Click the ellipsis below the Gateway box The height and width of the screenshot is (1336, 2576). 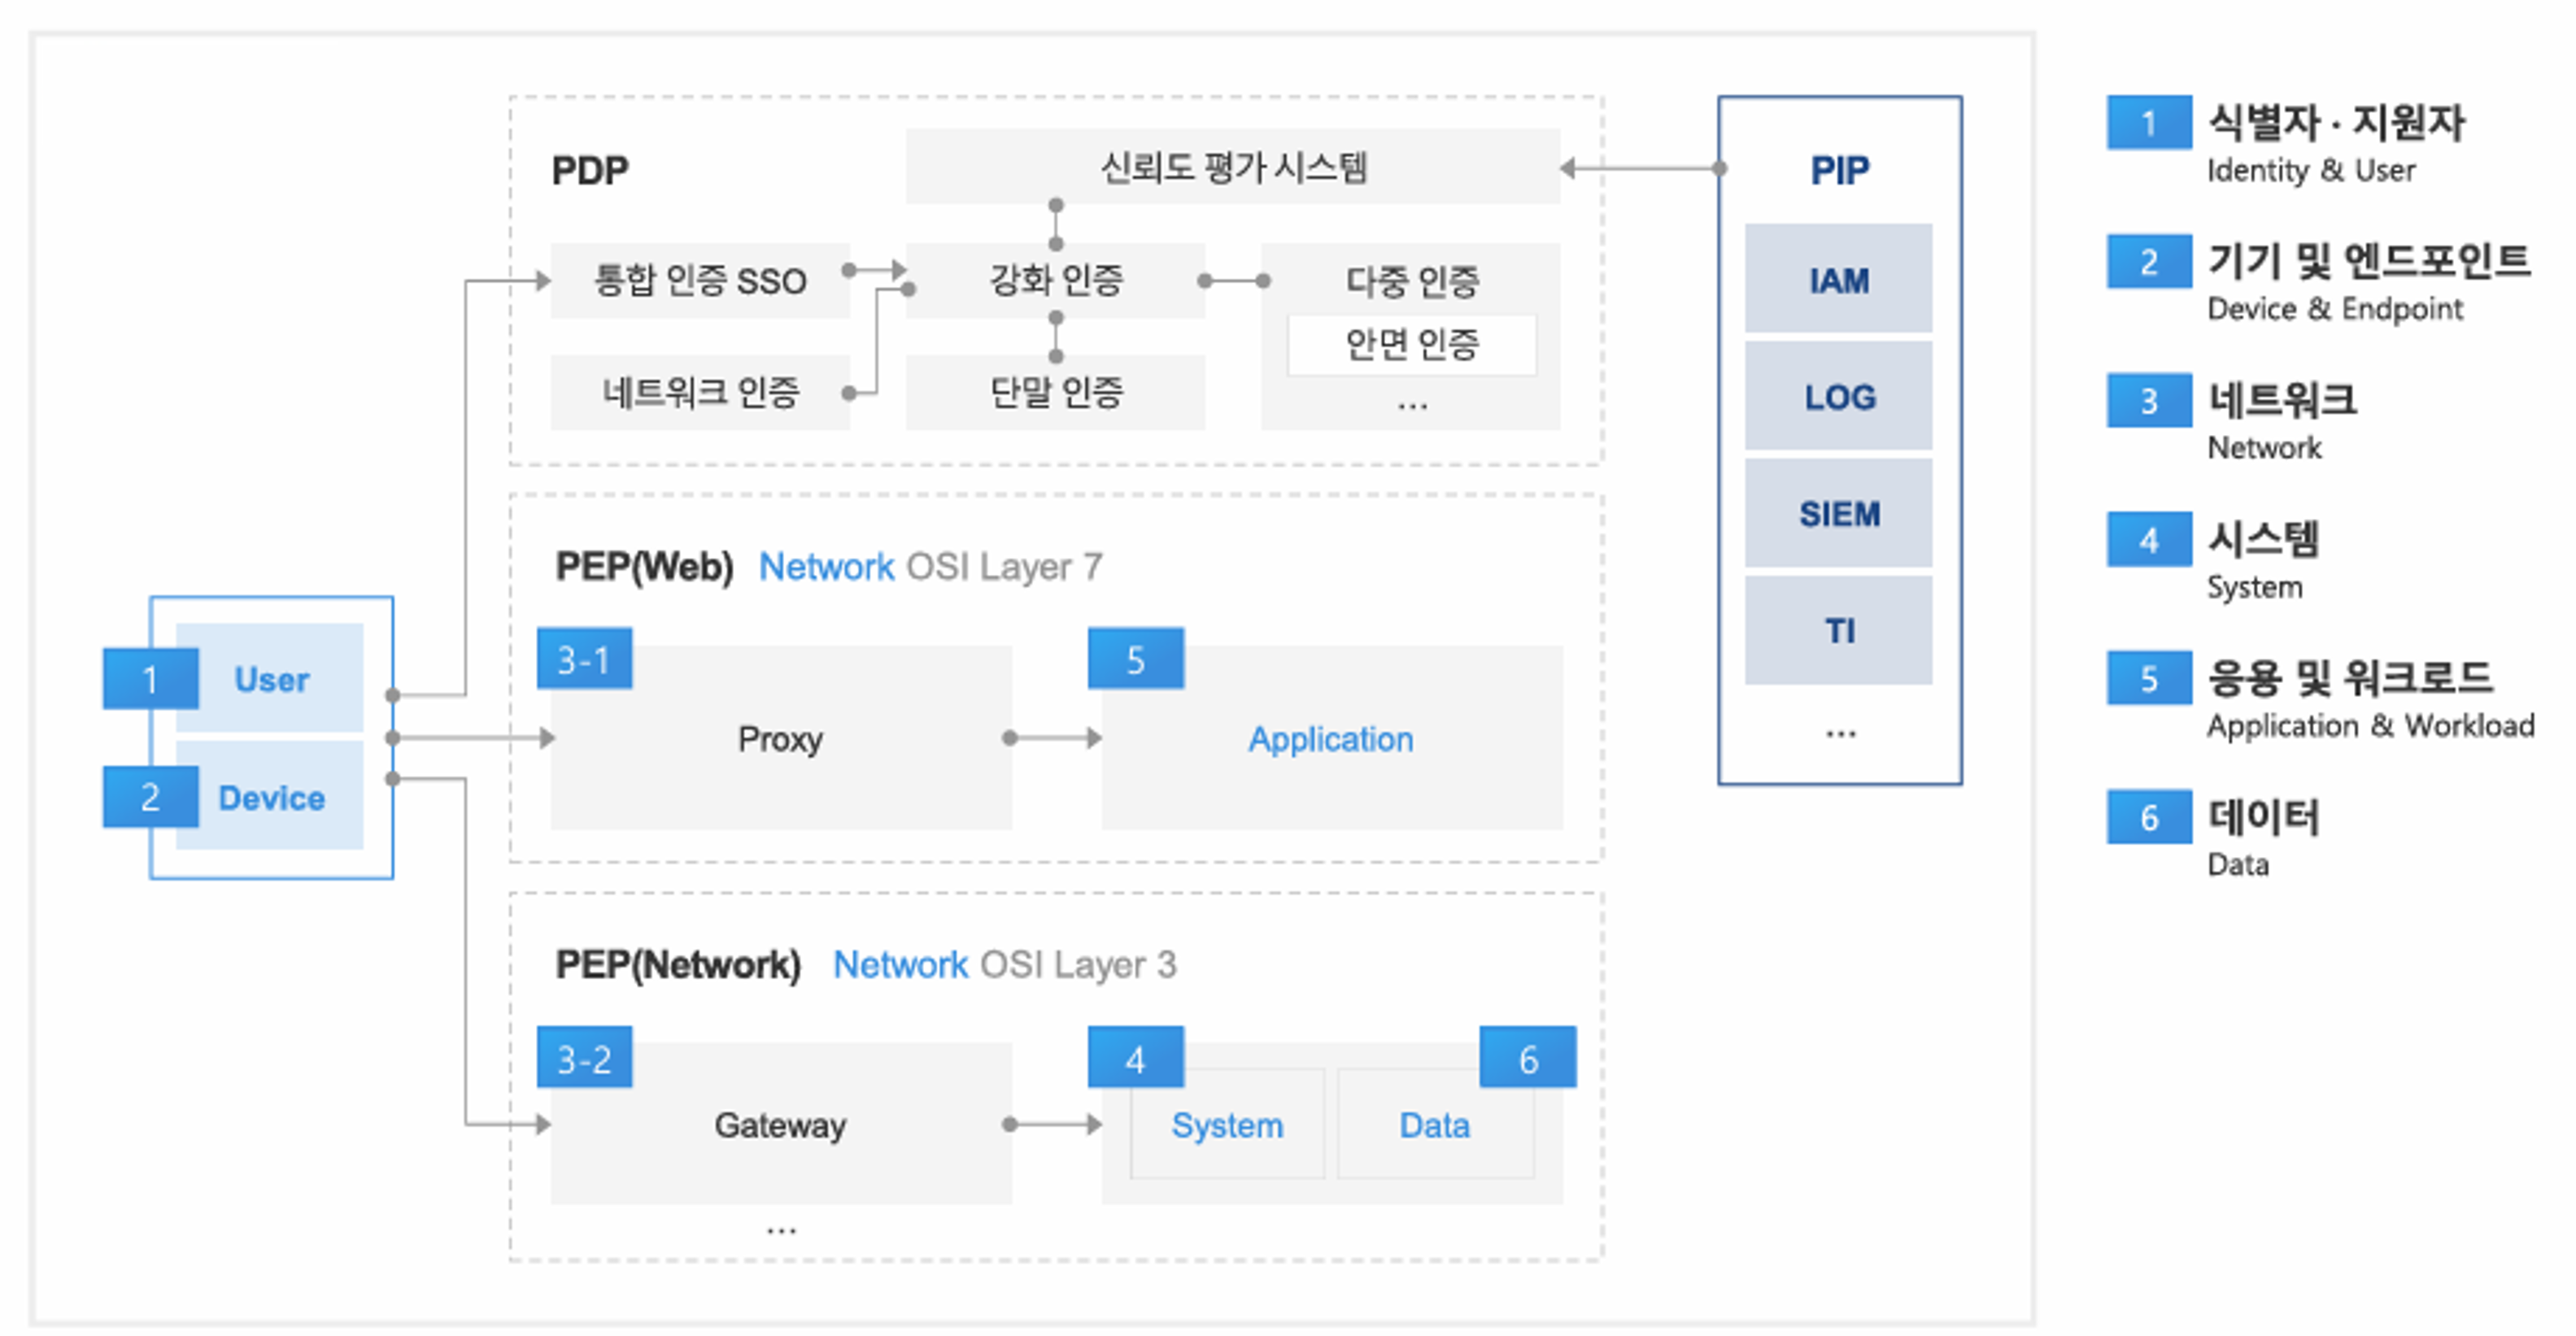pos(781,1231)
